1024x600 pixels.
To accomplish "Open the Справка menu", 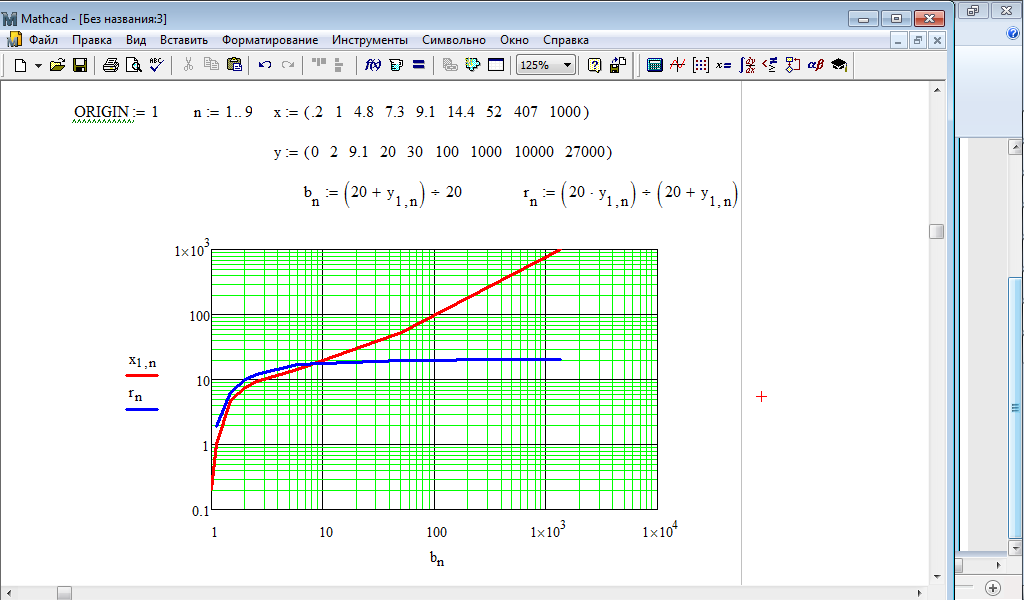I will (x=565, y=40).
